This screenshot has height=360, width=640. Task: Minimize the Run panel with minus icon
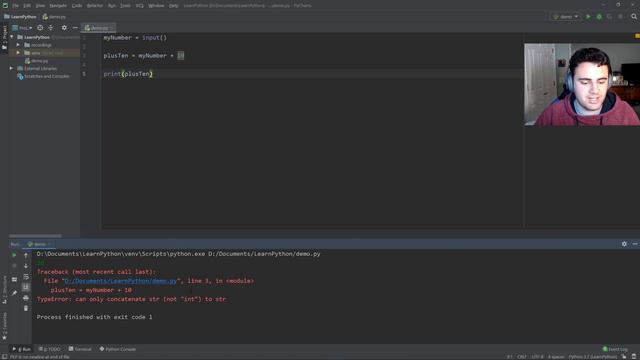(x=635, y=244)
